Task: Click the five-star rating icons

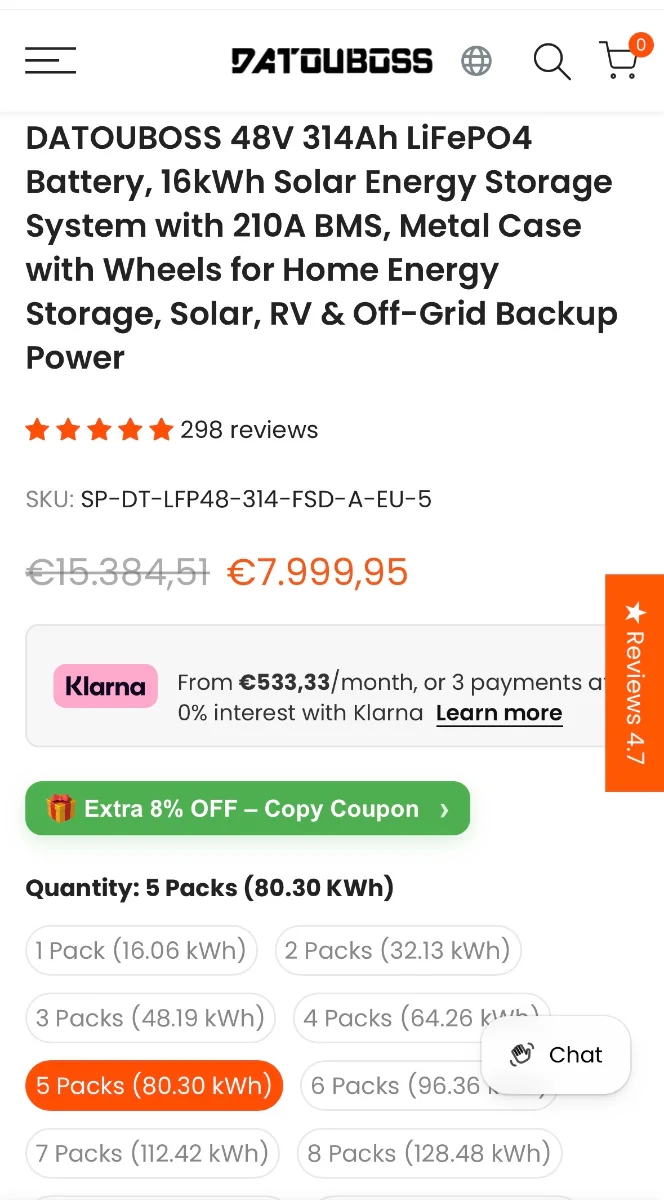Action: 100,430
